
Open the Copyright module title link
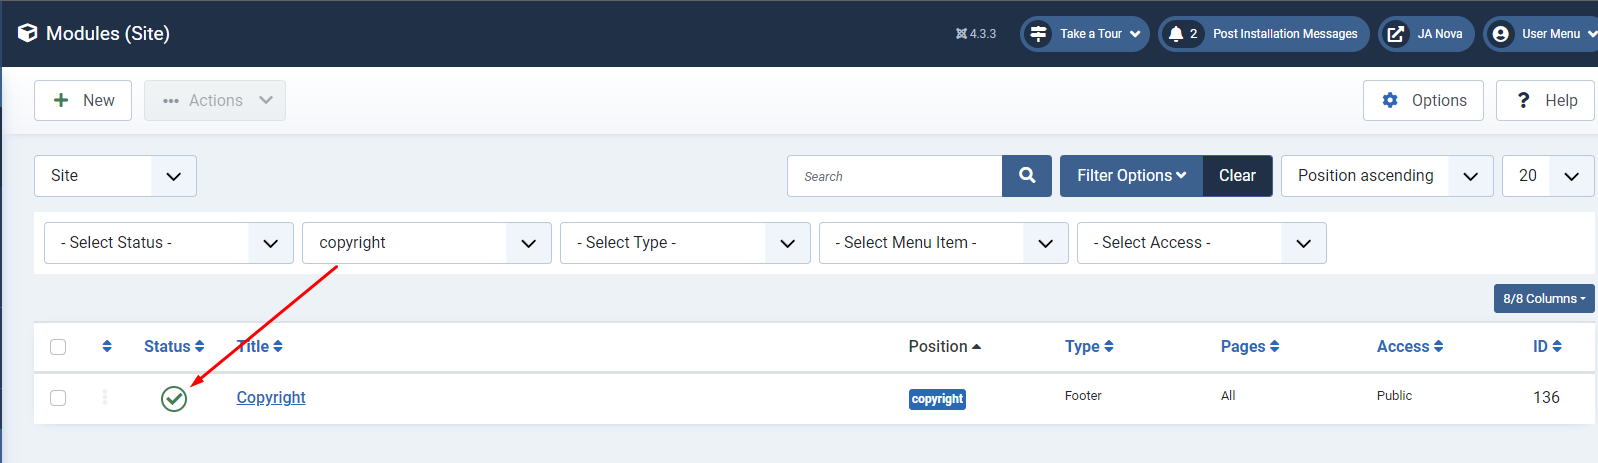pos(271,397)
